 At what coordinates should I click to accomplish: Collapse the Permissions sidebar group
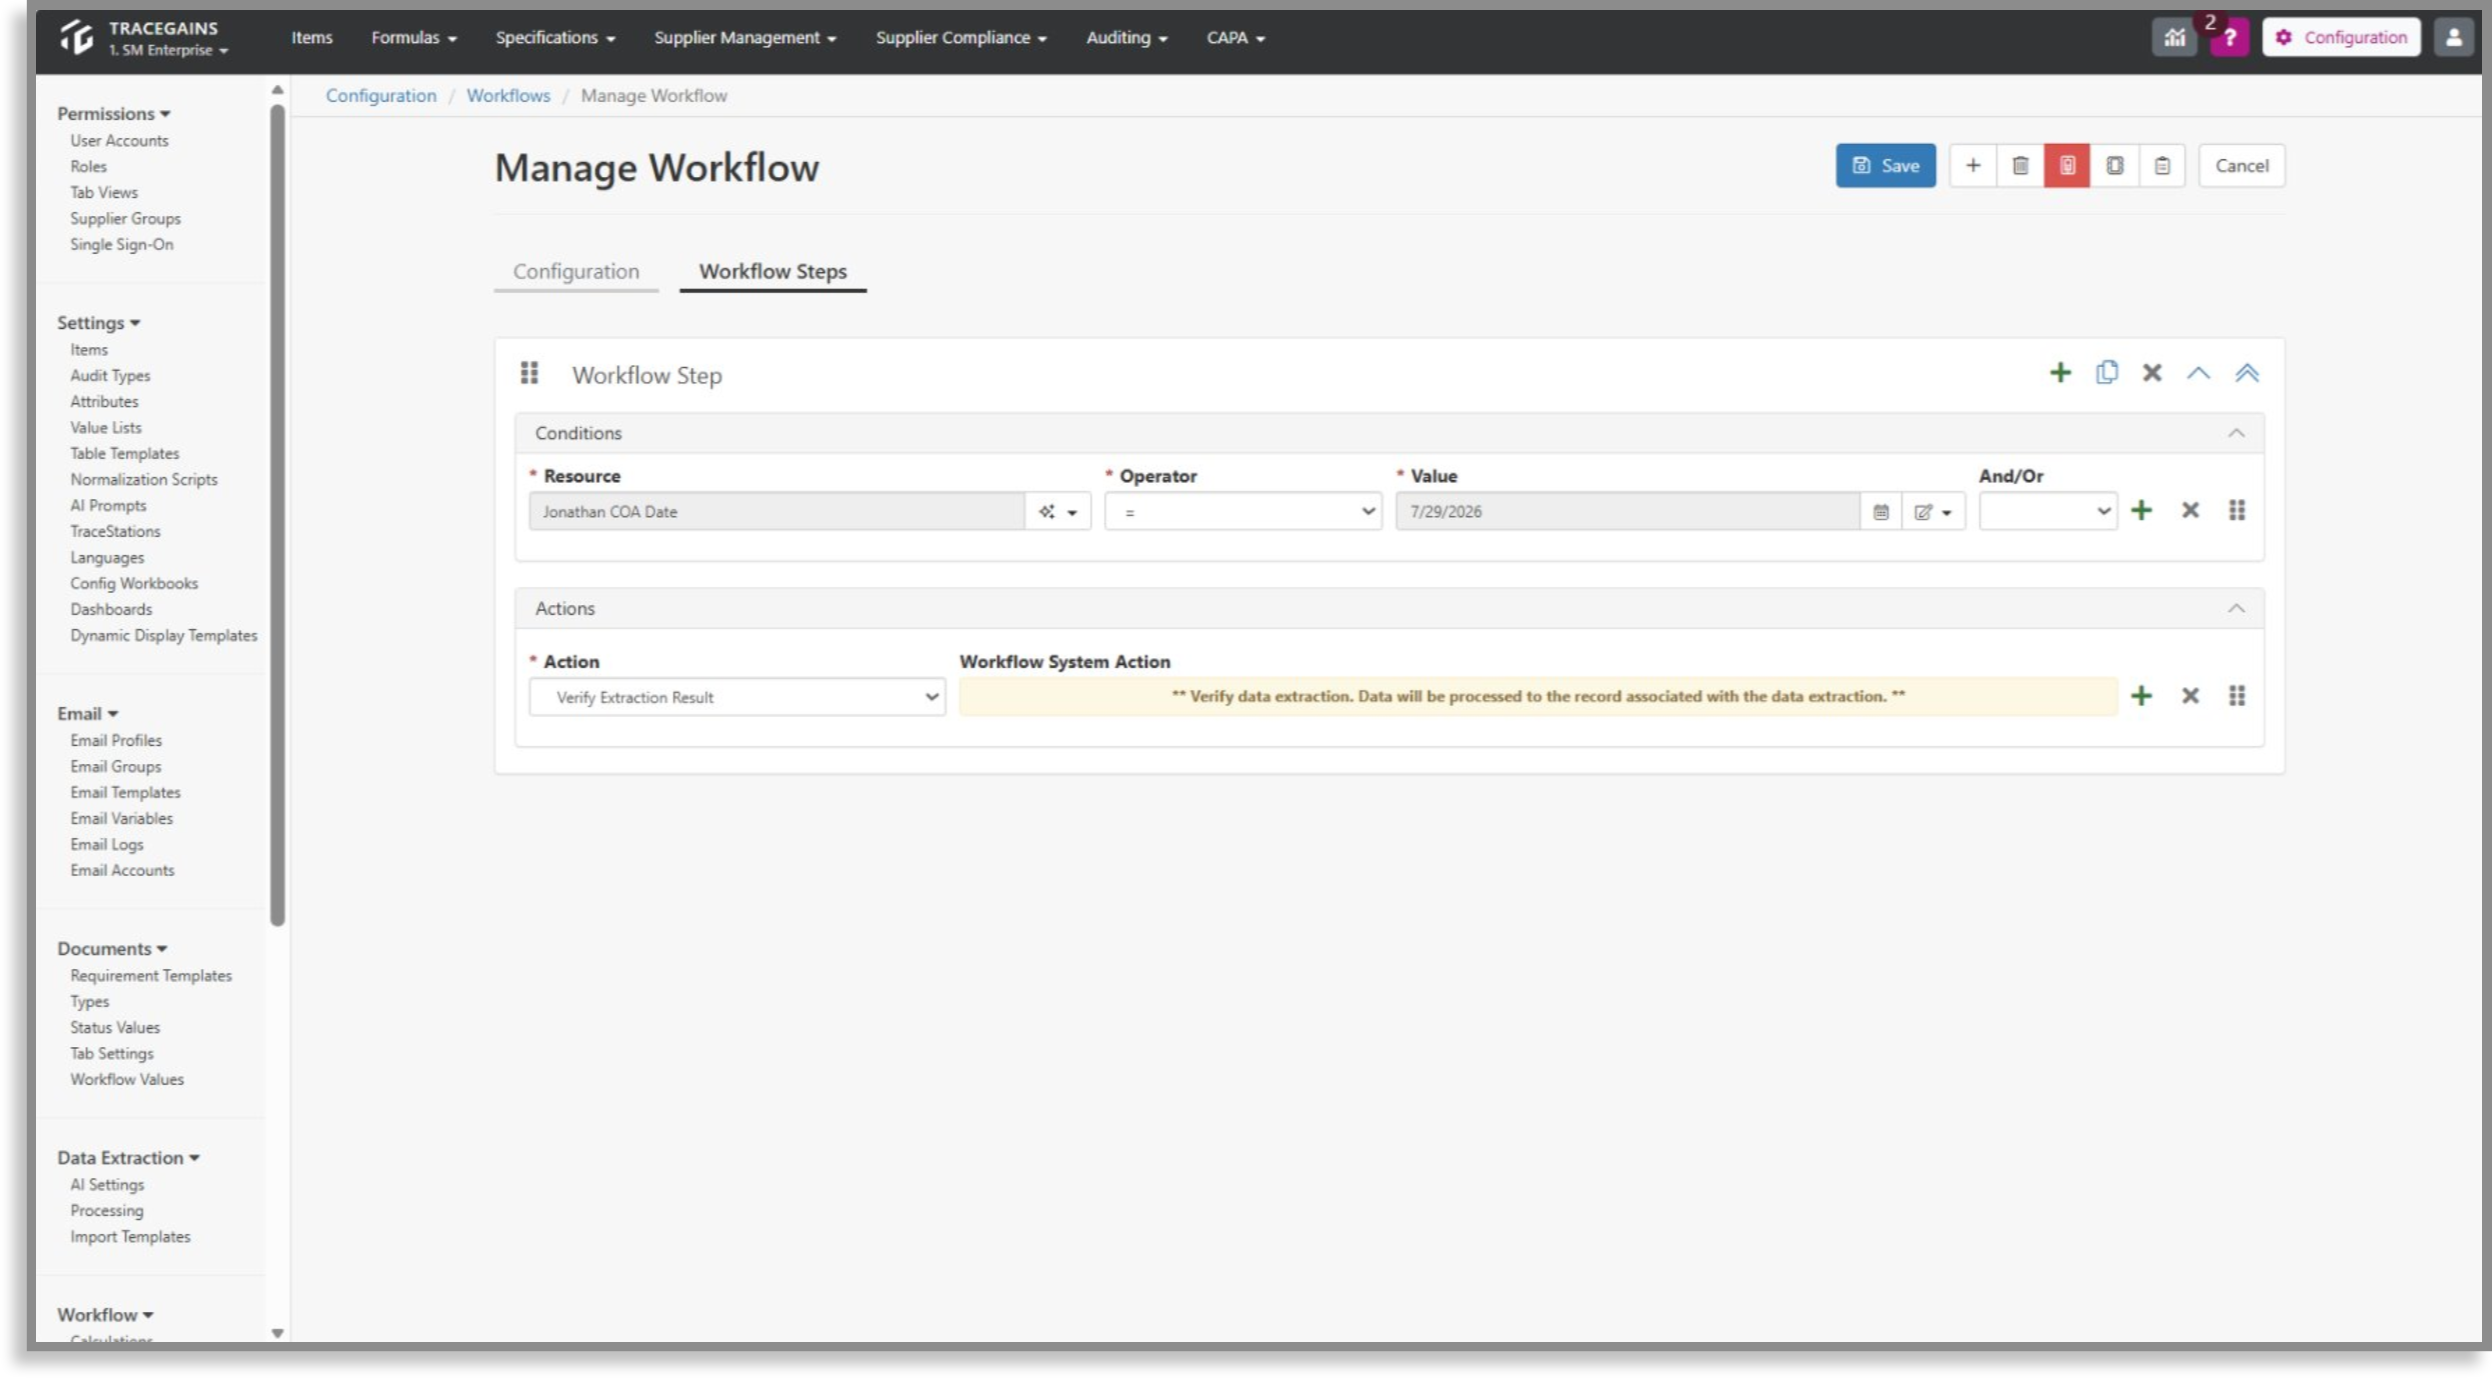113,113
